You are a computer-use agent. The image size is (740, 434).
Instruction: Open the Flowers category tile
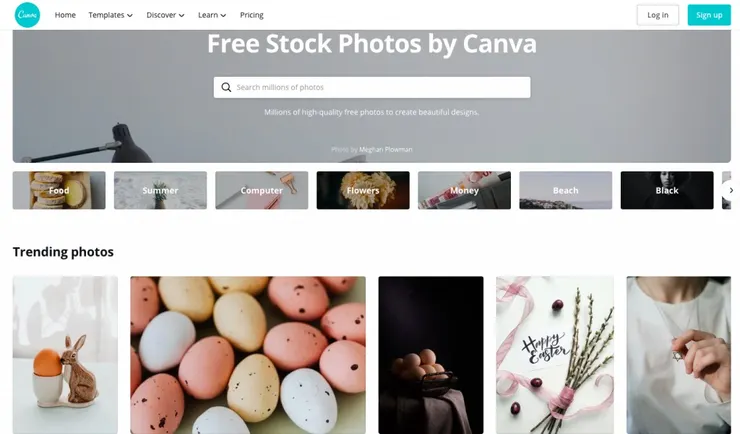363,190
